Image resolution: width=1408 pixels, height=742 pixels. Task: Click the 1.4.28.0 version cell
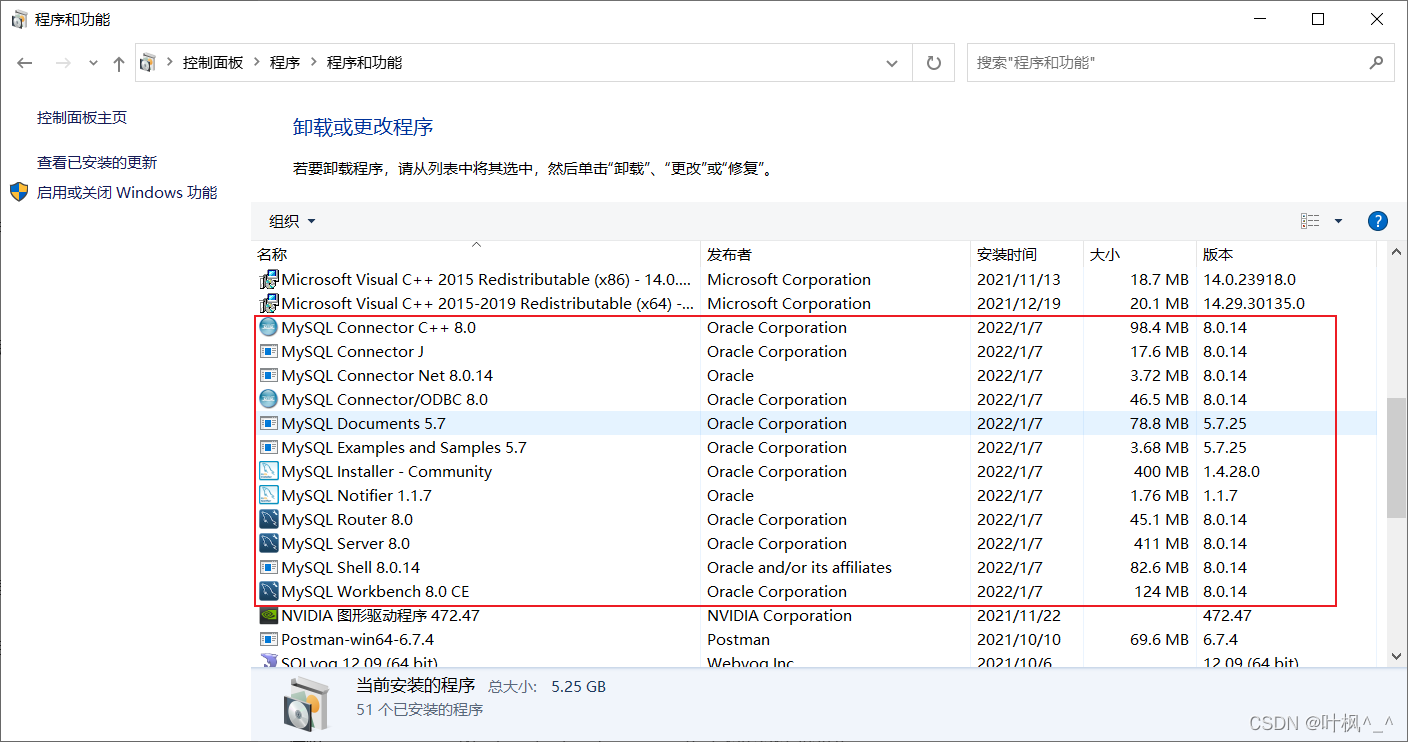point(1231,472)
